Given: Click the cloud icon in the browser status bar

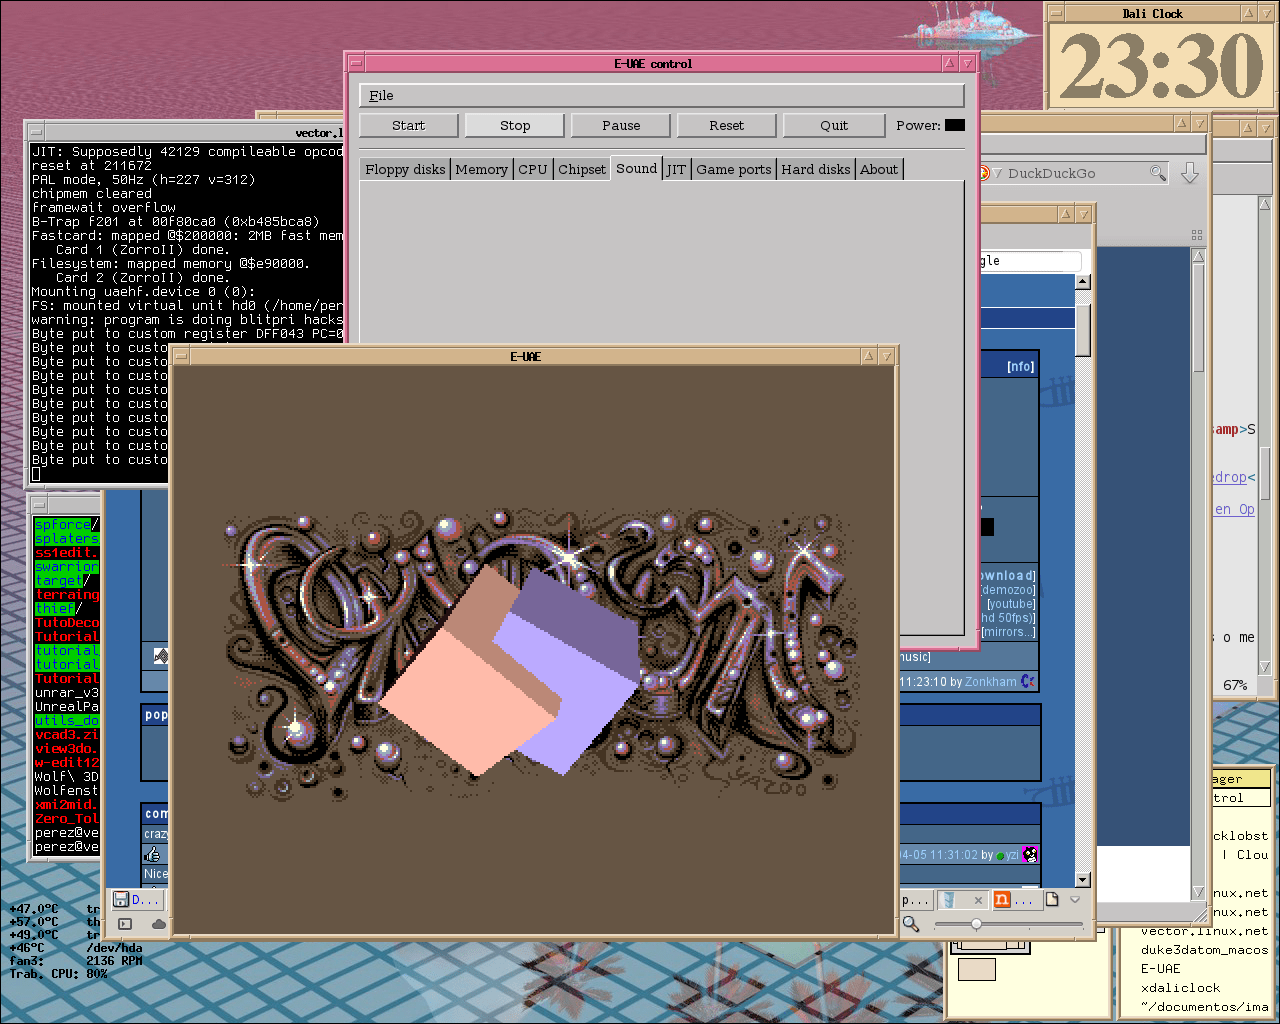Looking at the screenshot, I should click(x=158, y=924).
